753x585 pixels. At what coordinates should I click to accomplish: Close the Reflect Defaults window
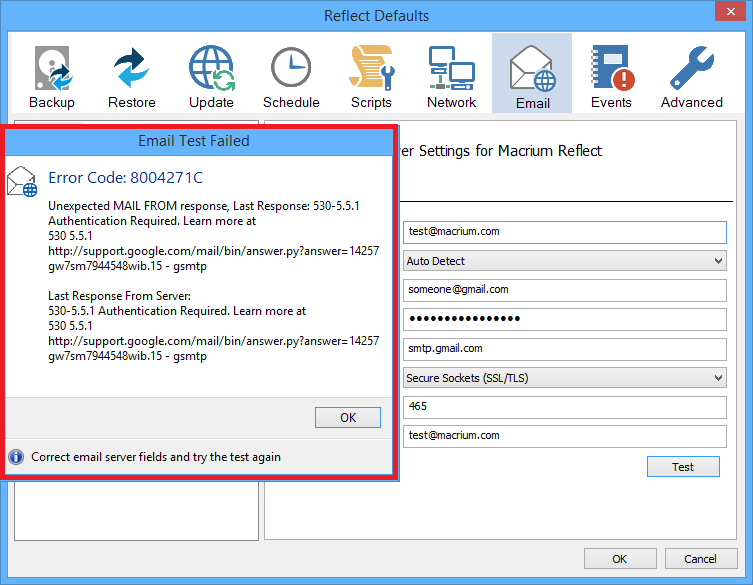[x=729, y=15]
